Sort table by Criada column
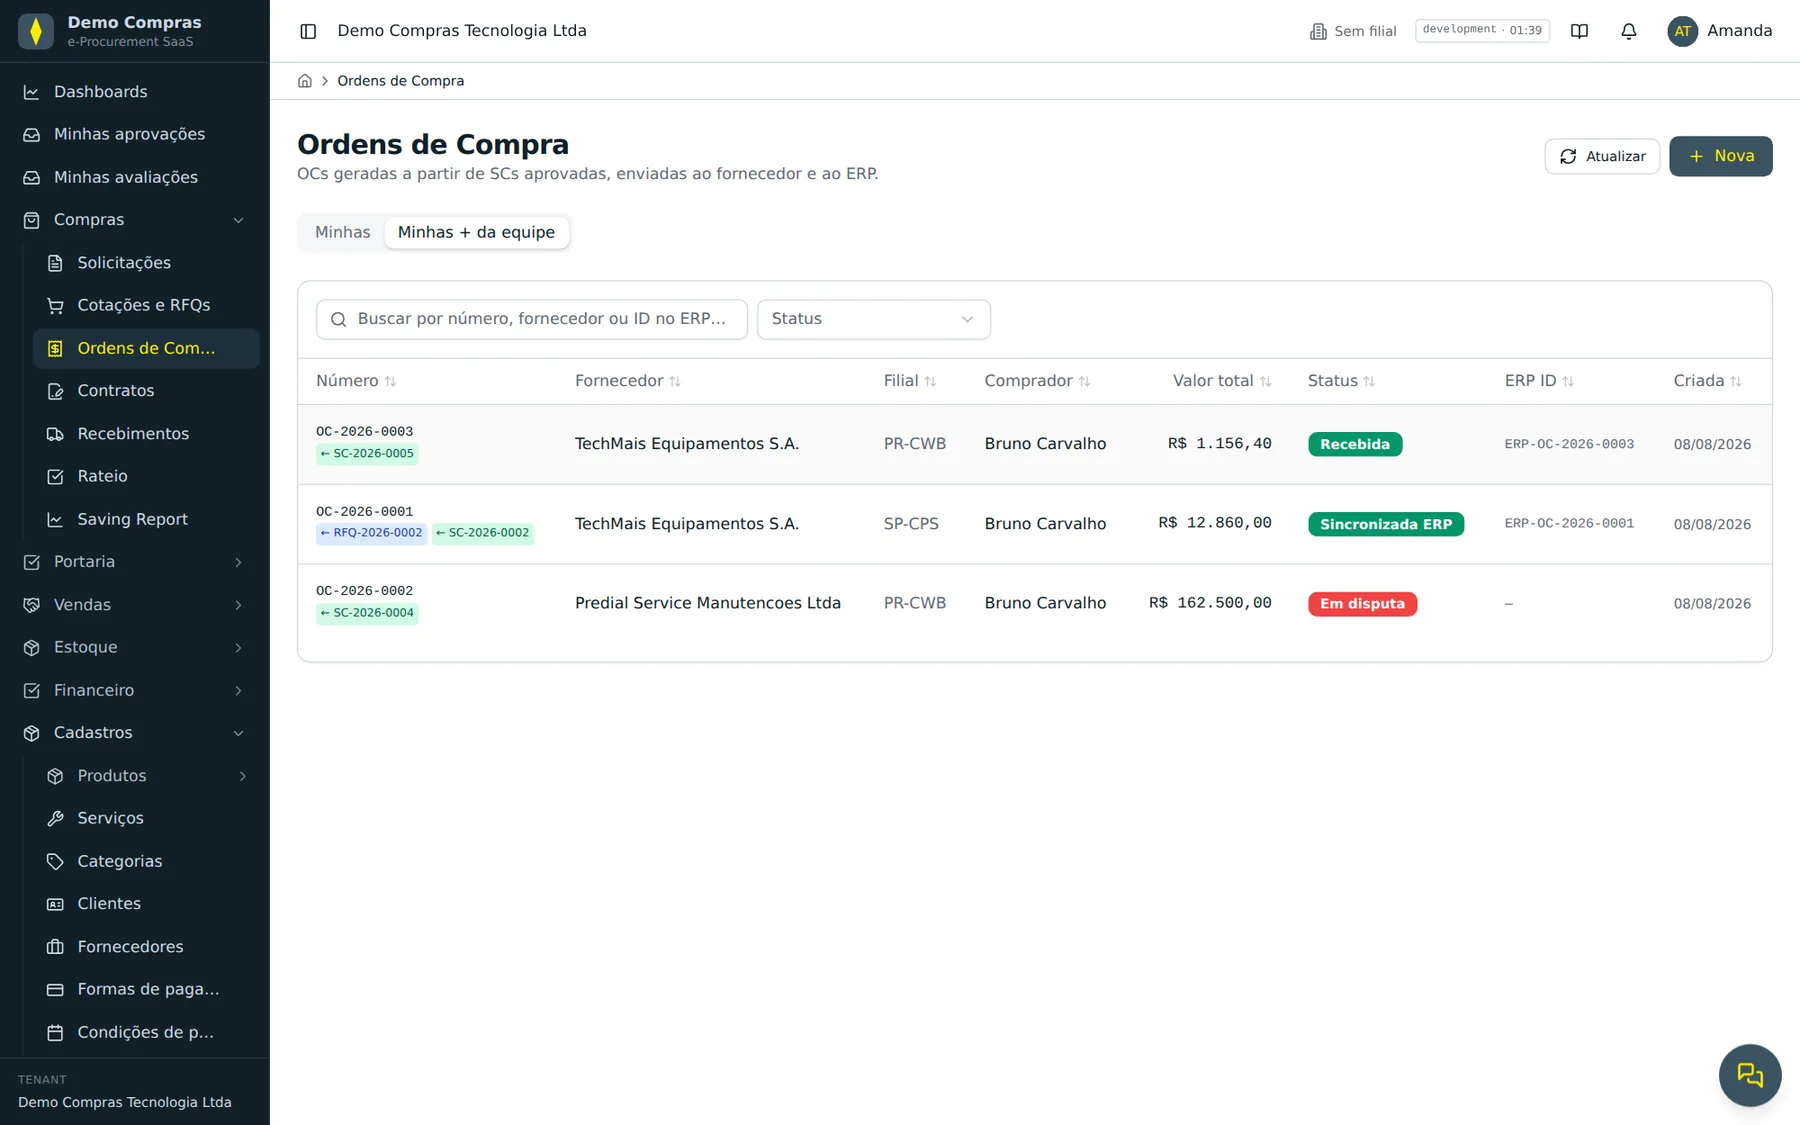This screenshot has width=1800, height=1125. point(1707,381)
